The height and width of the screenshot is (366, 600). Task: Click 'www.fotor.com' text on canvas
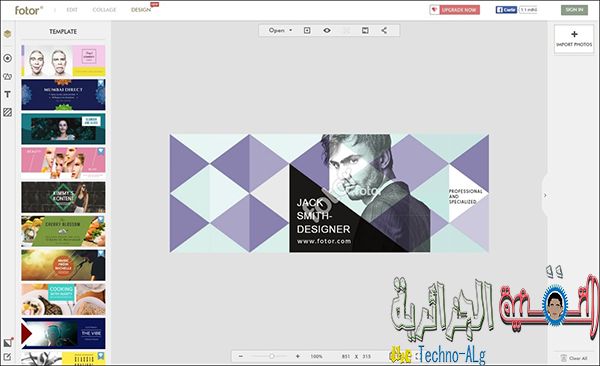pyautogui.click(x=324, y=241)
